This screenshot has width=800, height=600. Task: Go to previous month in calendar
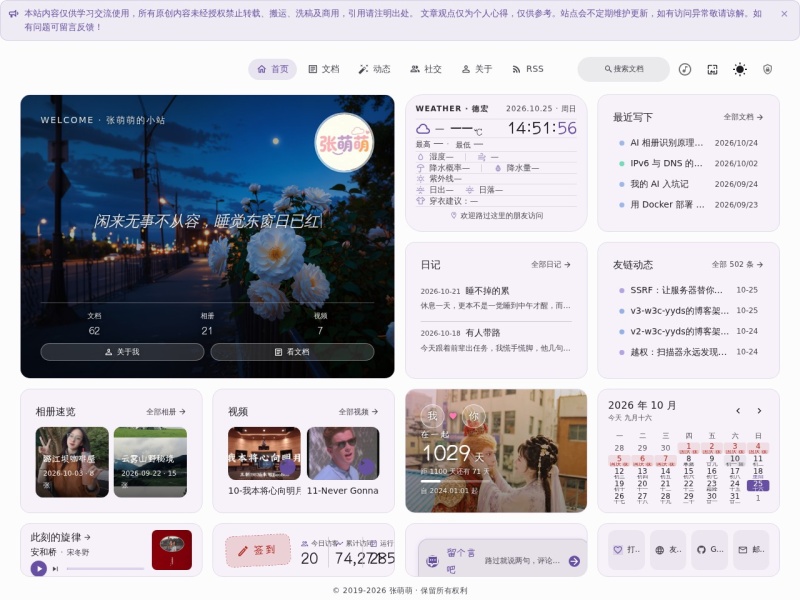pos(738,411)
